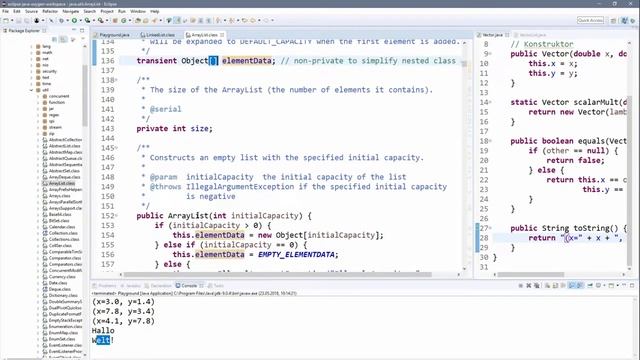Expand the security package node

[x=31, y=71]
